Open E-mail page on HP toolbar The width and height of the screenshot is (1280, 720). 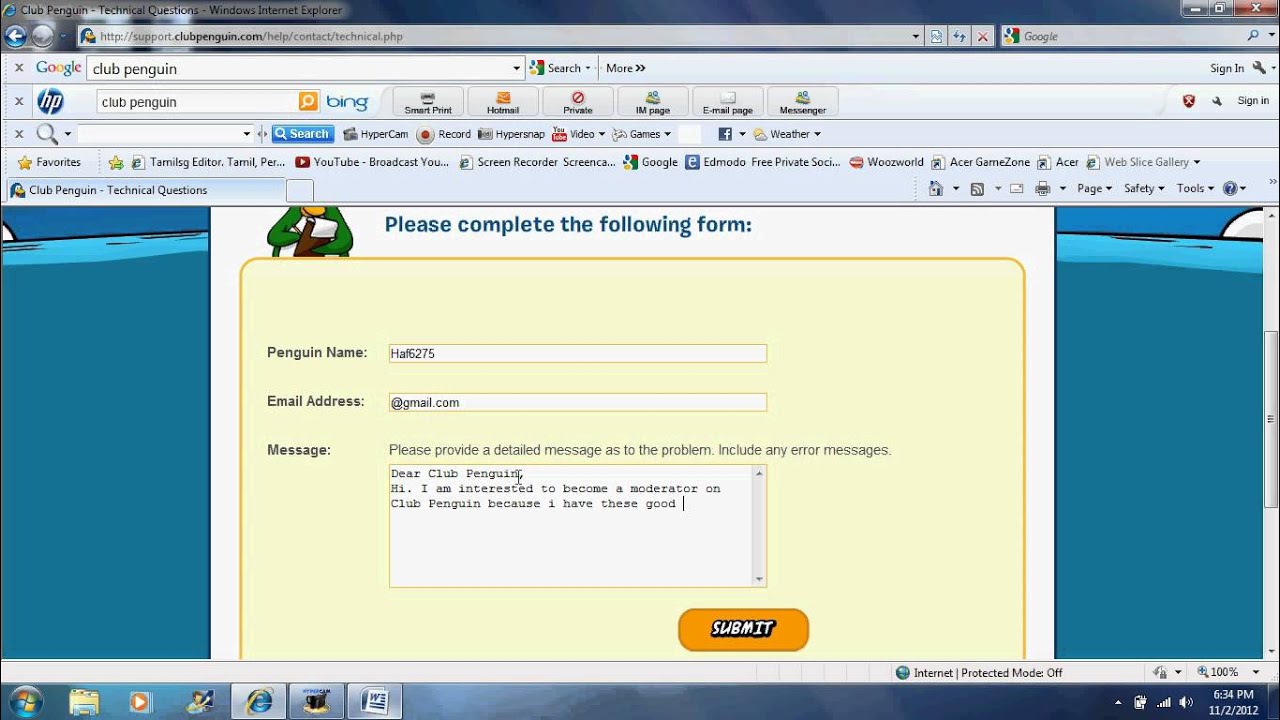coord(727,102)
